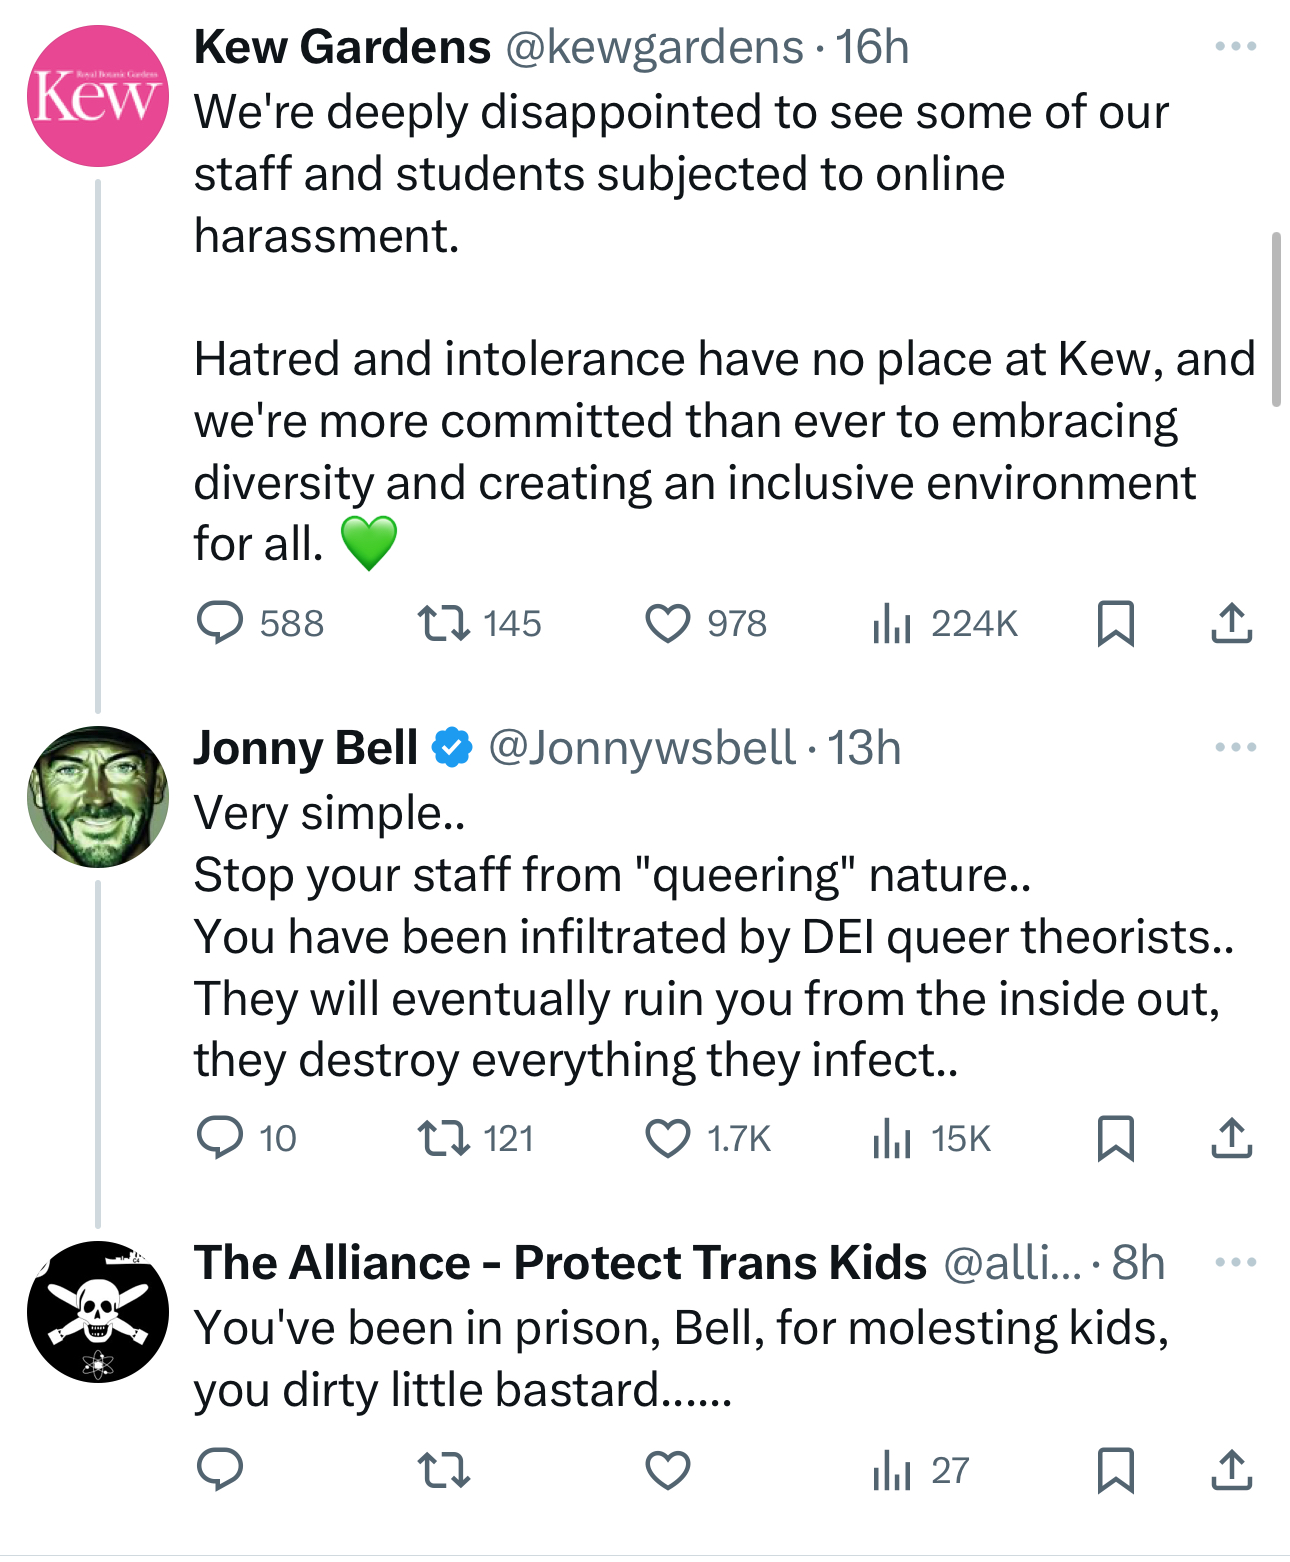Share the Kew Gardens tweet

pyautogui.click(x=1231, y=623)
